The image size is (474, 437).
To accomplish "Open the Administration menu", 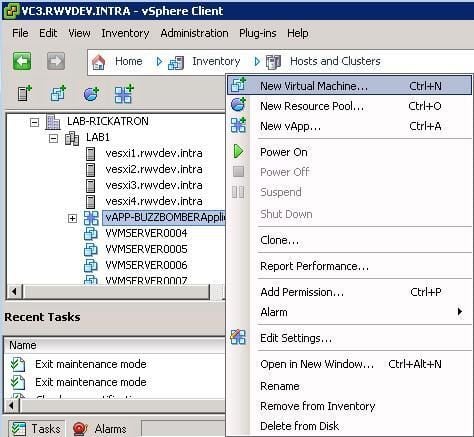I will point(194,33).
